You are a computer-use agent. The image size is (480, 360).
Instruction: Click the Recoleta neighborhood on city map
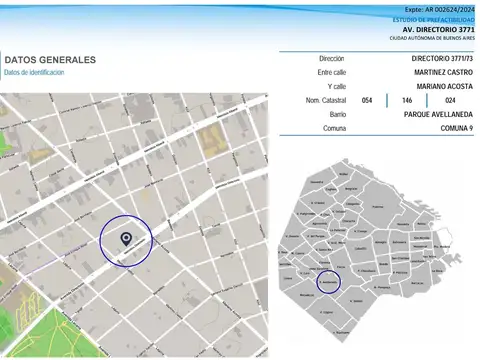[x=403, y=224]
